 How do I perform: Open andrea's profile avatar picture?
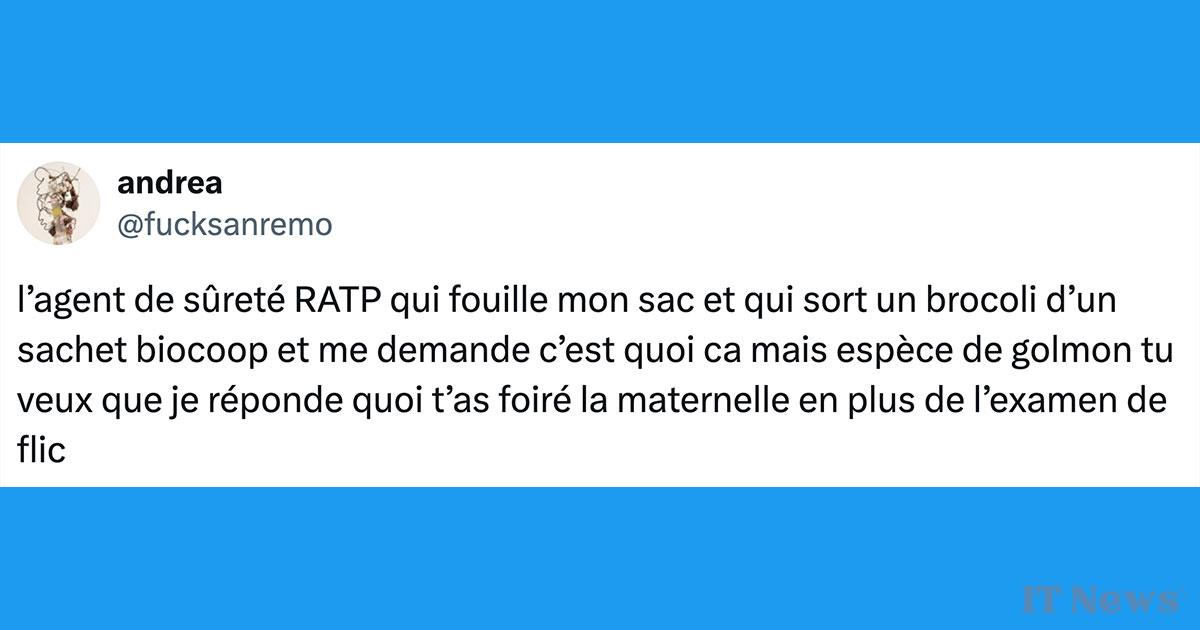coord(59,205)
